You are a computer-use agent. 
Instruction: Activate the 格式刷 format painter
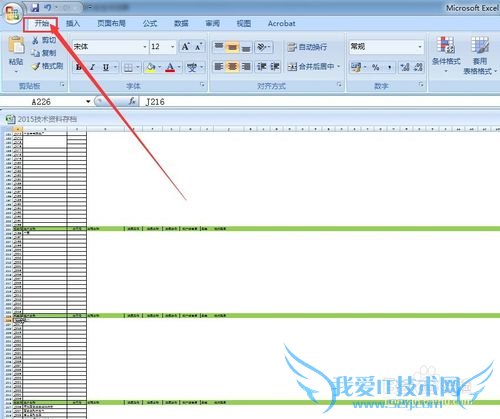(x=48, y=66)
